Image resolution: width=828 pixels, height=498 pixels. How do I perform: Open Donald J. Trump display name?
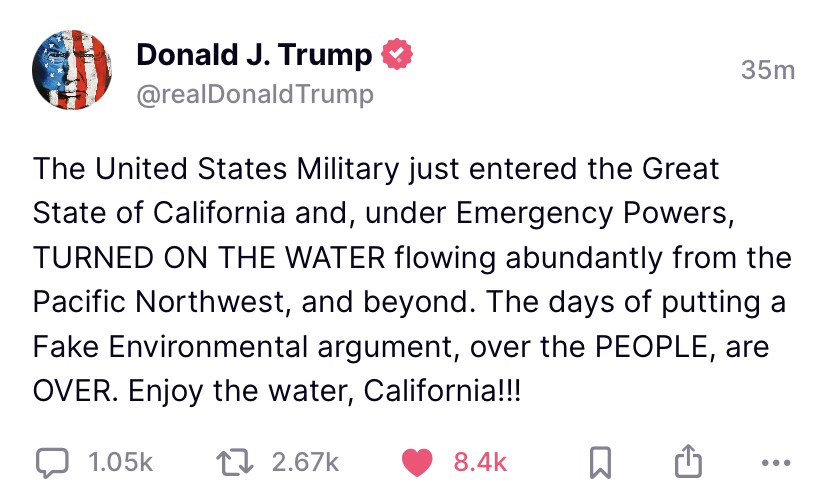253,54
